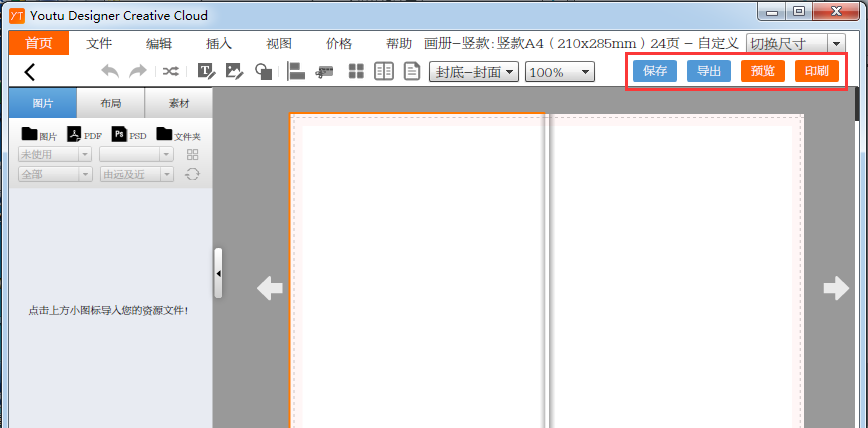The image size is (868, 428).
Task: Switch to the 布局 panel tab
Action: pos(111,103)
